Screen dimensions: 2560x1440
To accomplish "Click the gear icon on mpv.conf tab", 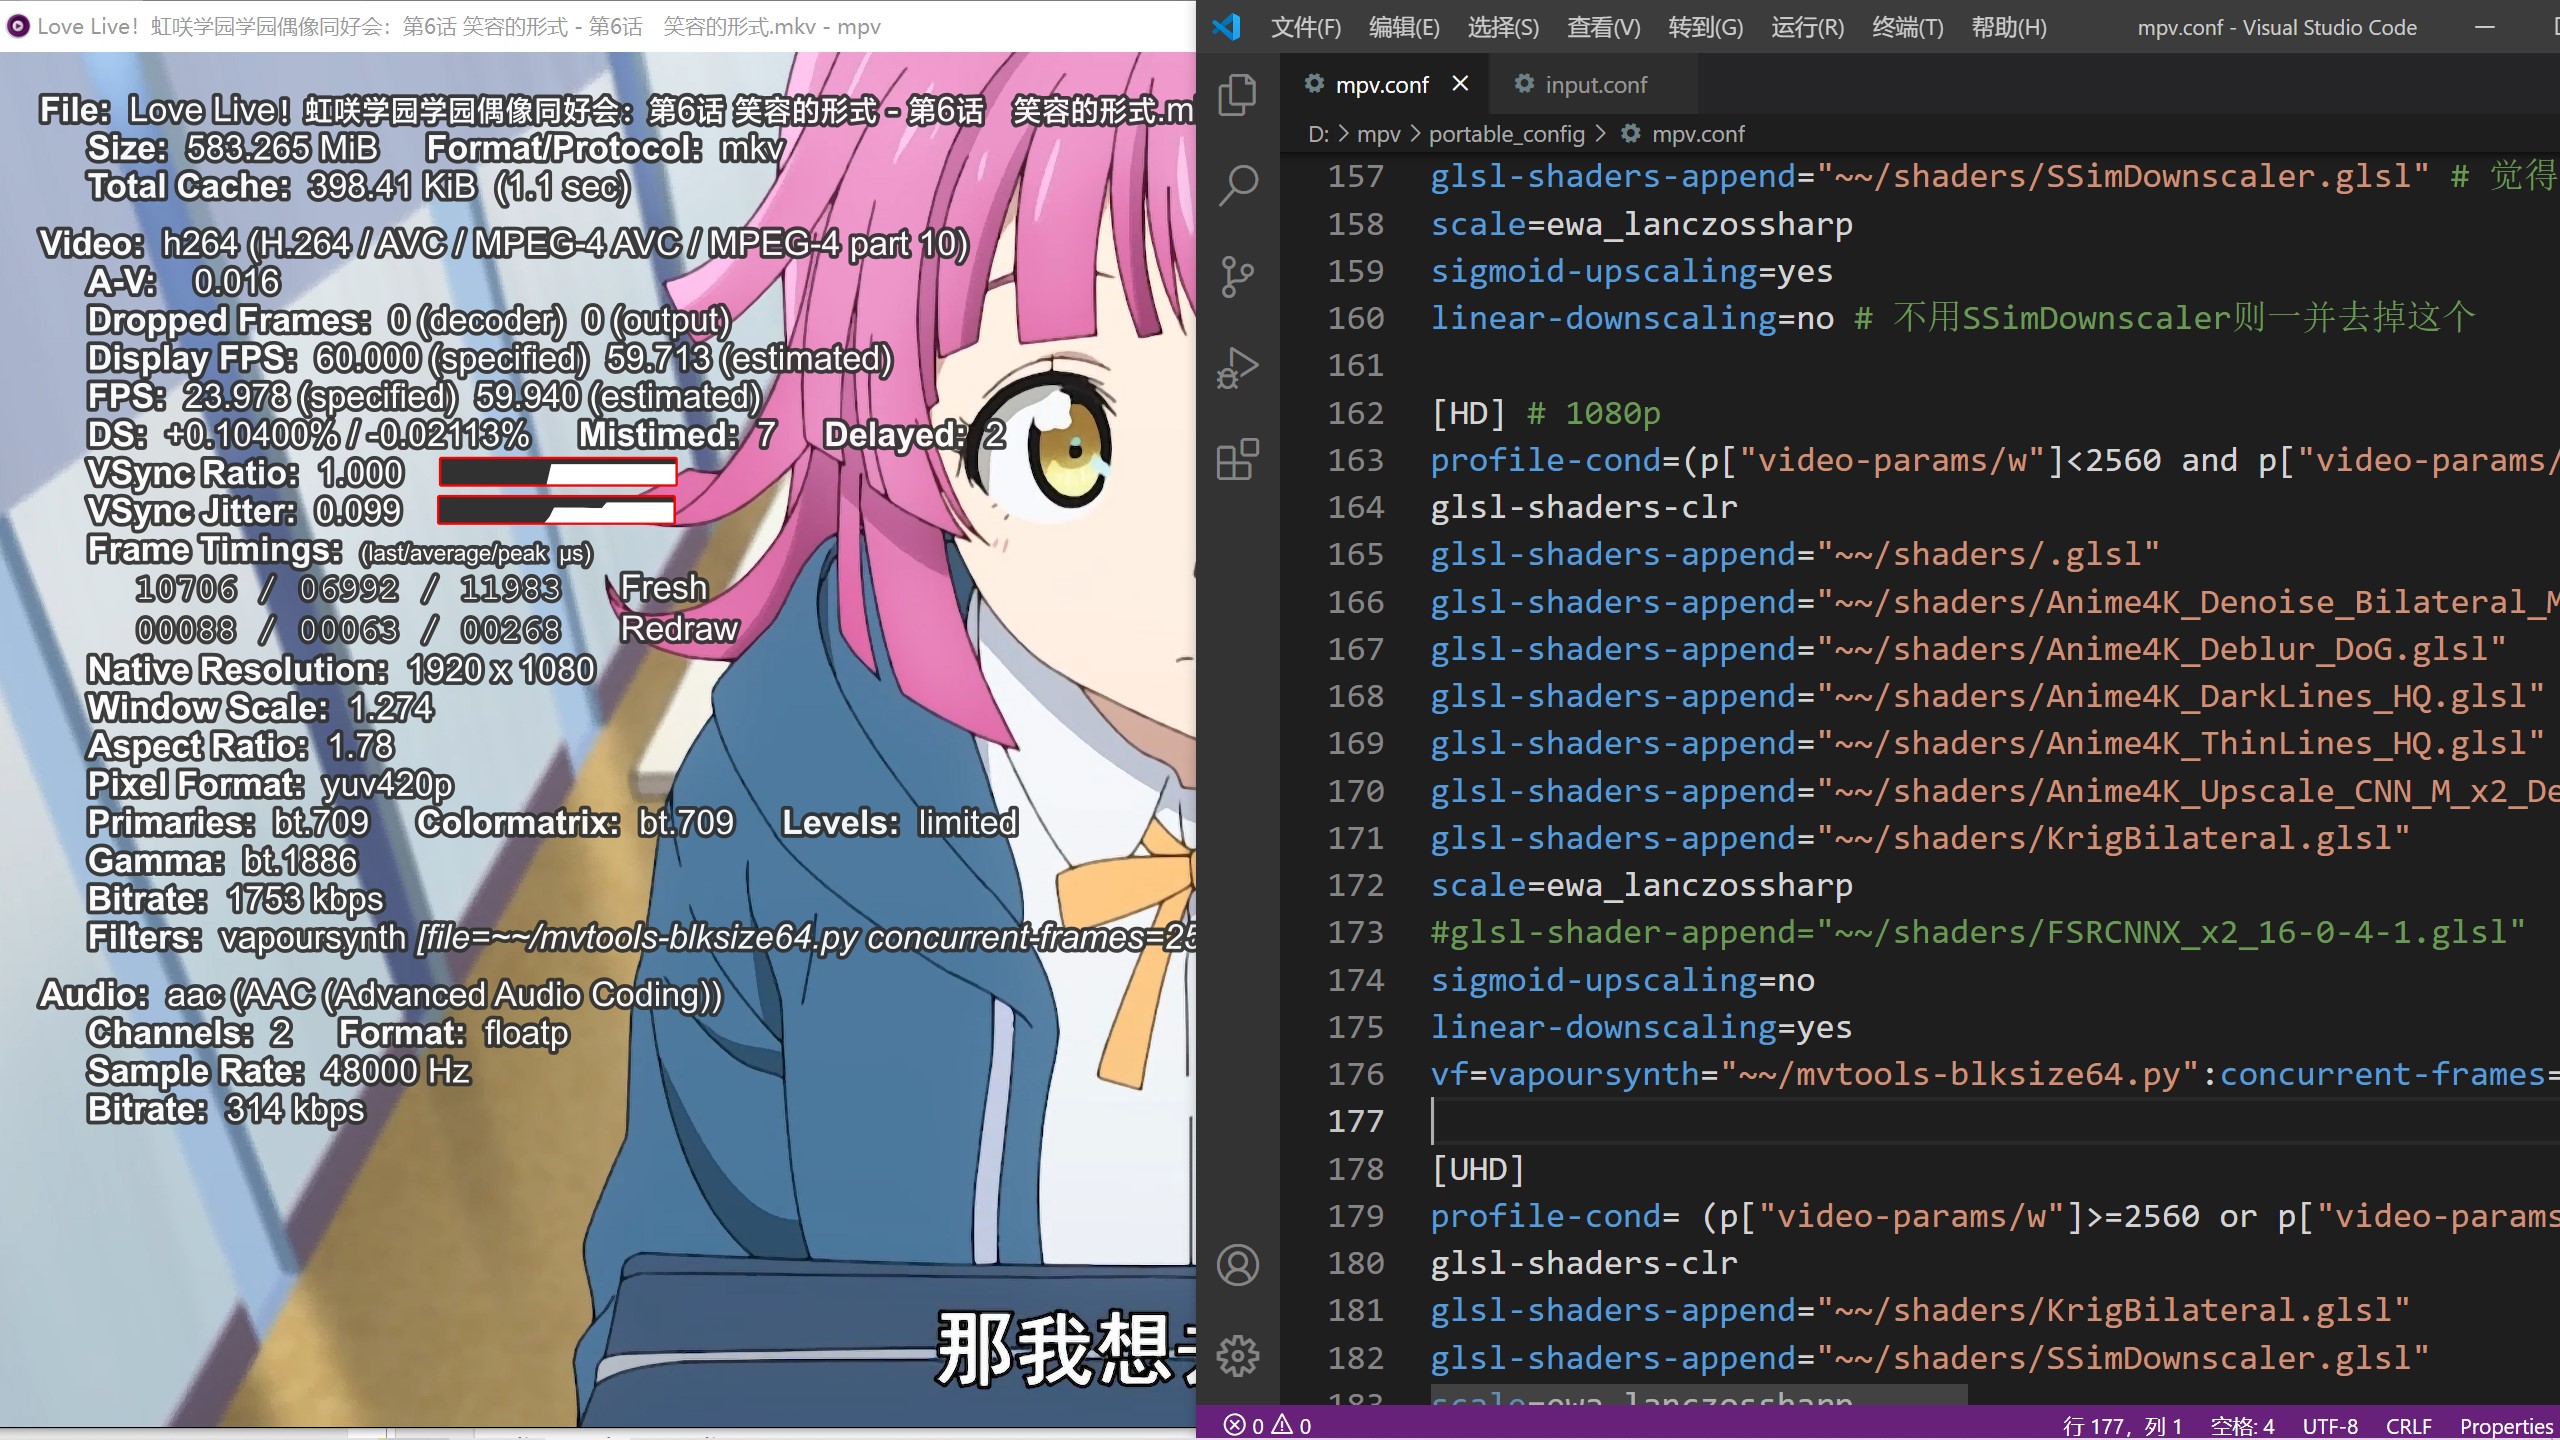I will click(x=1315, y=84).
